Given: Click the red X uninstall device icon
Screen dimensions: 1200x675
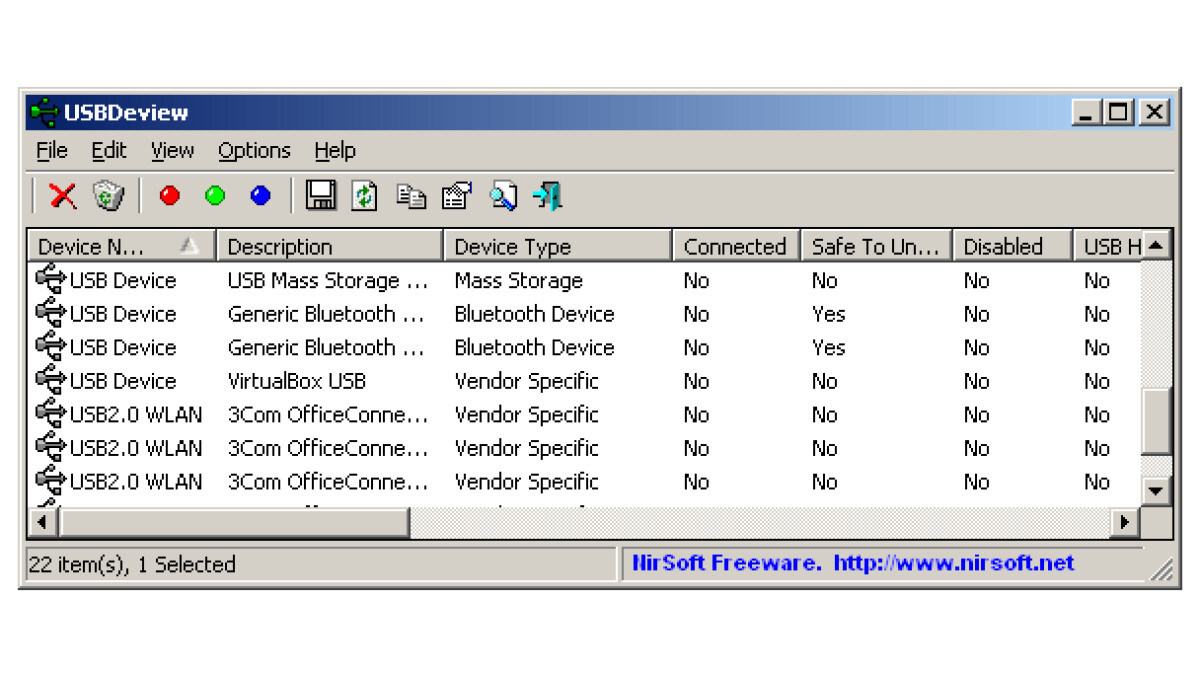Looking at the screenshot, I should pyautogui.click(x=63, y=196).
